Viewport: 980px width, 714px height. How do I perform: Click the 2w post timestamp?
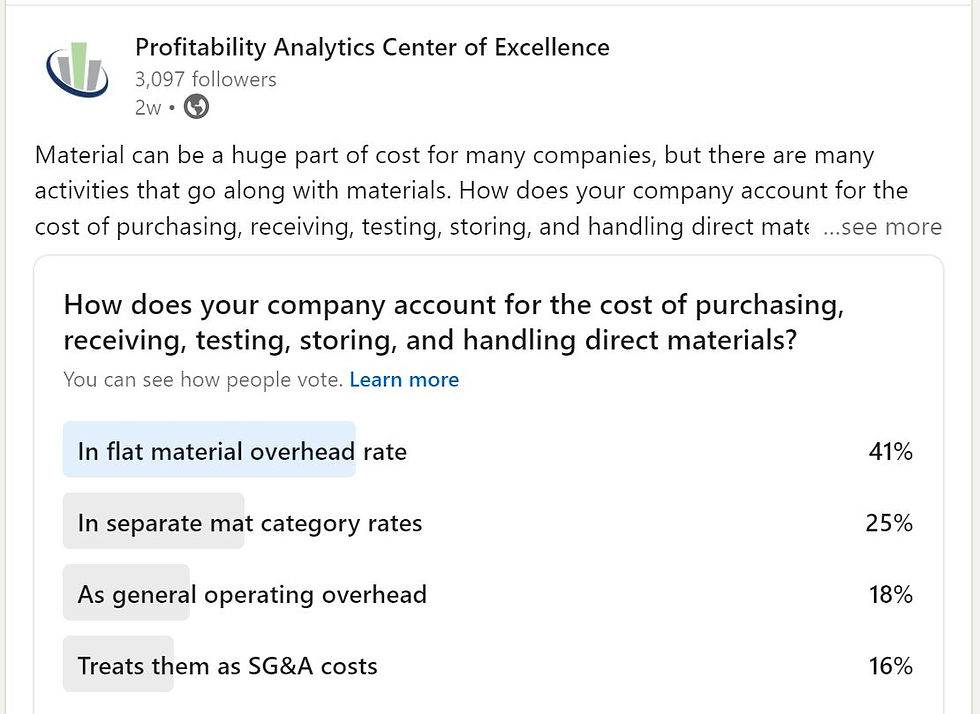point(147,108)
